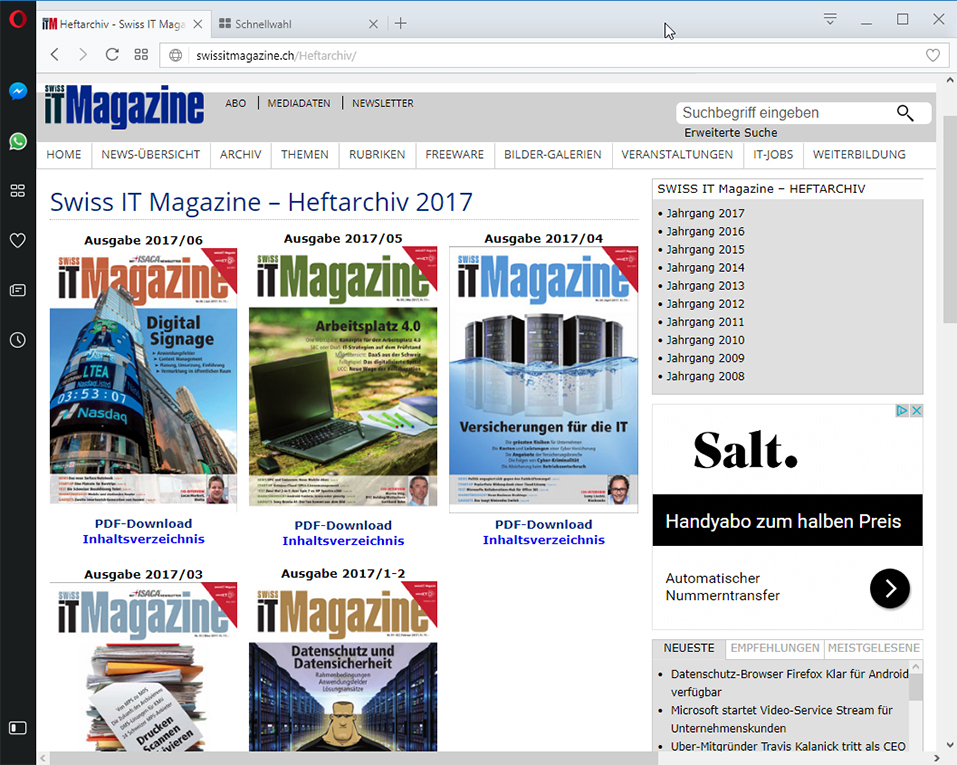957x765 pixels.
Task: Open Bookmarks heart in the sidebar
Action: (18, 241)
